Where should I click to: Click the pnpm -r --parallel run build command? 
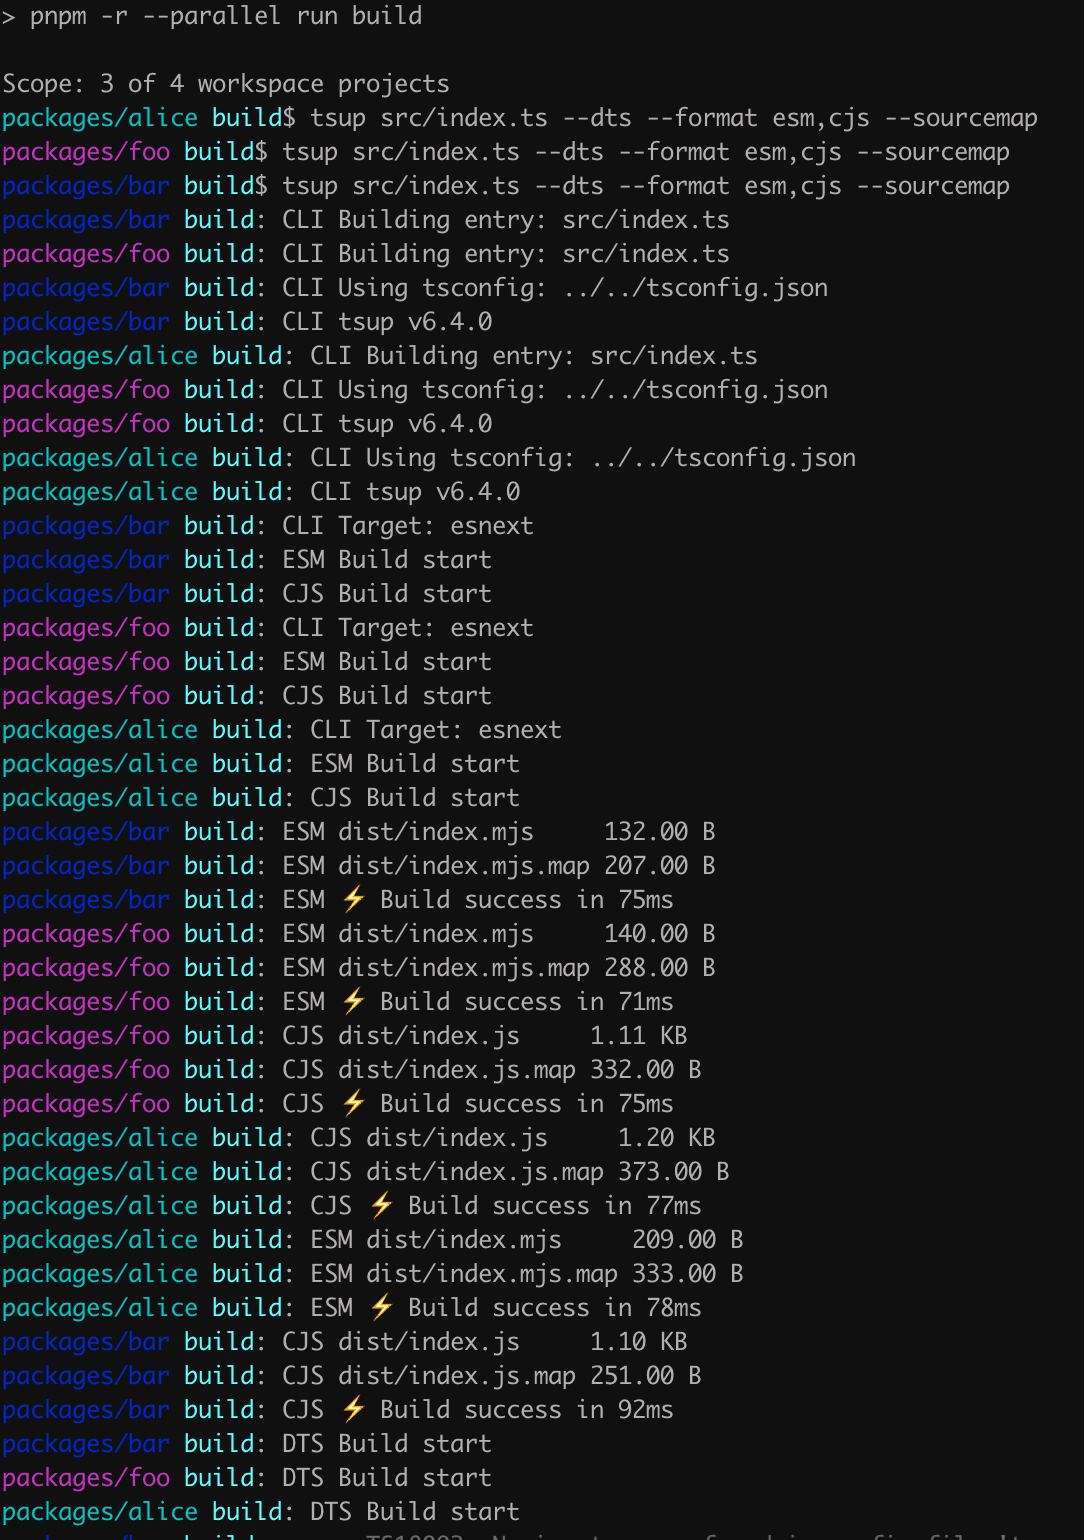pos(226,16)
